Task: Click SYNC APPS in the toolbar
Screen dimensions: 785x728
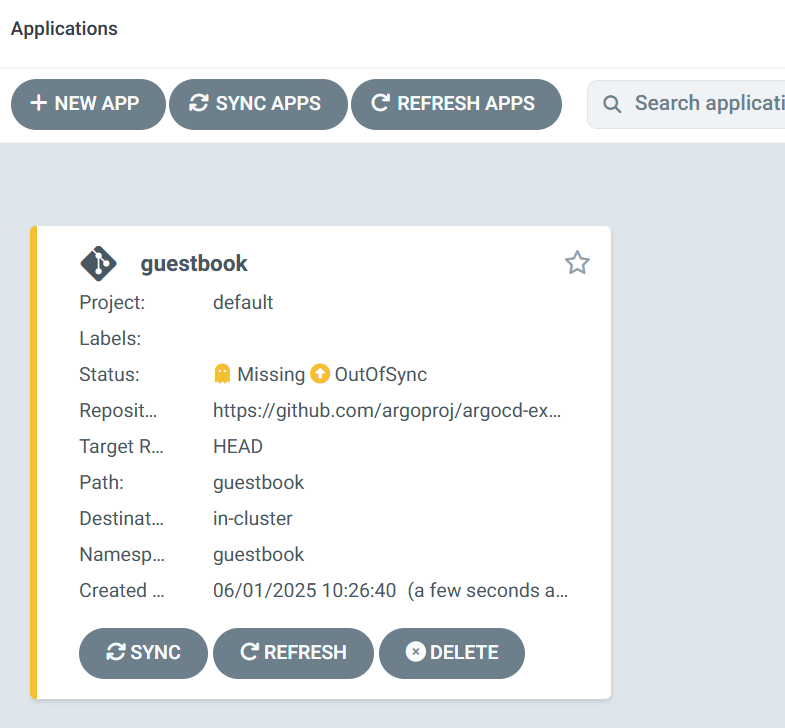Action: coord(258,104)
